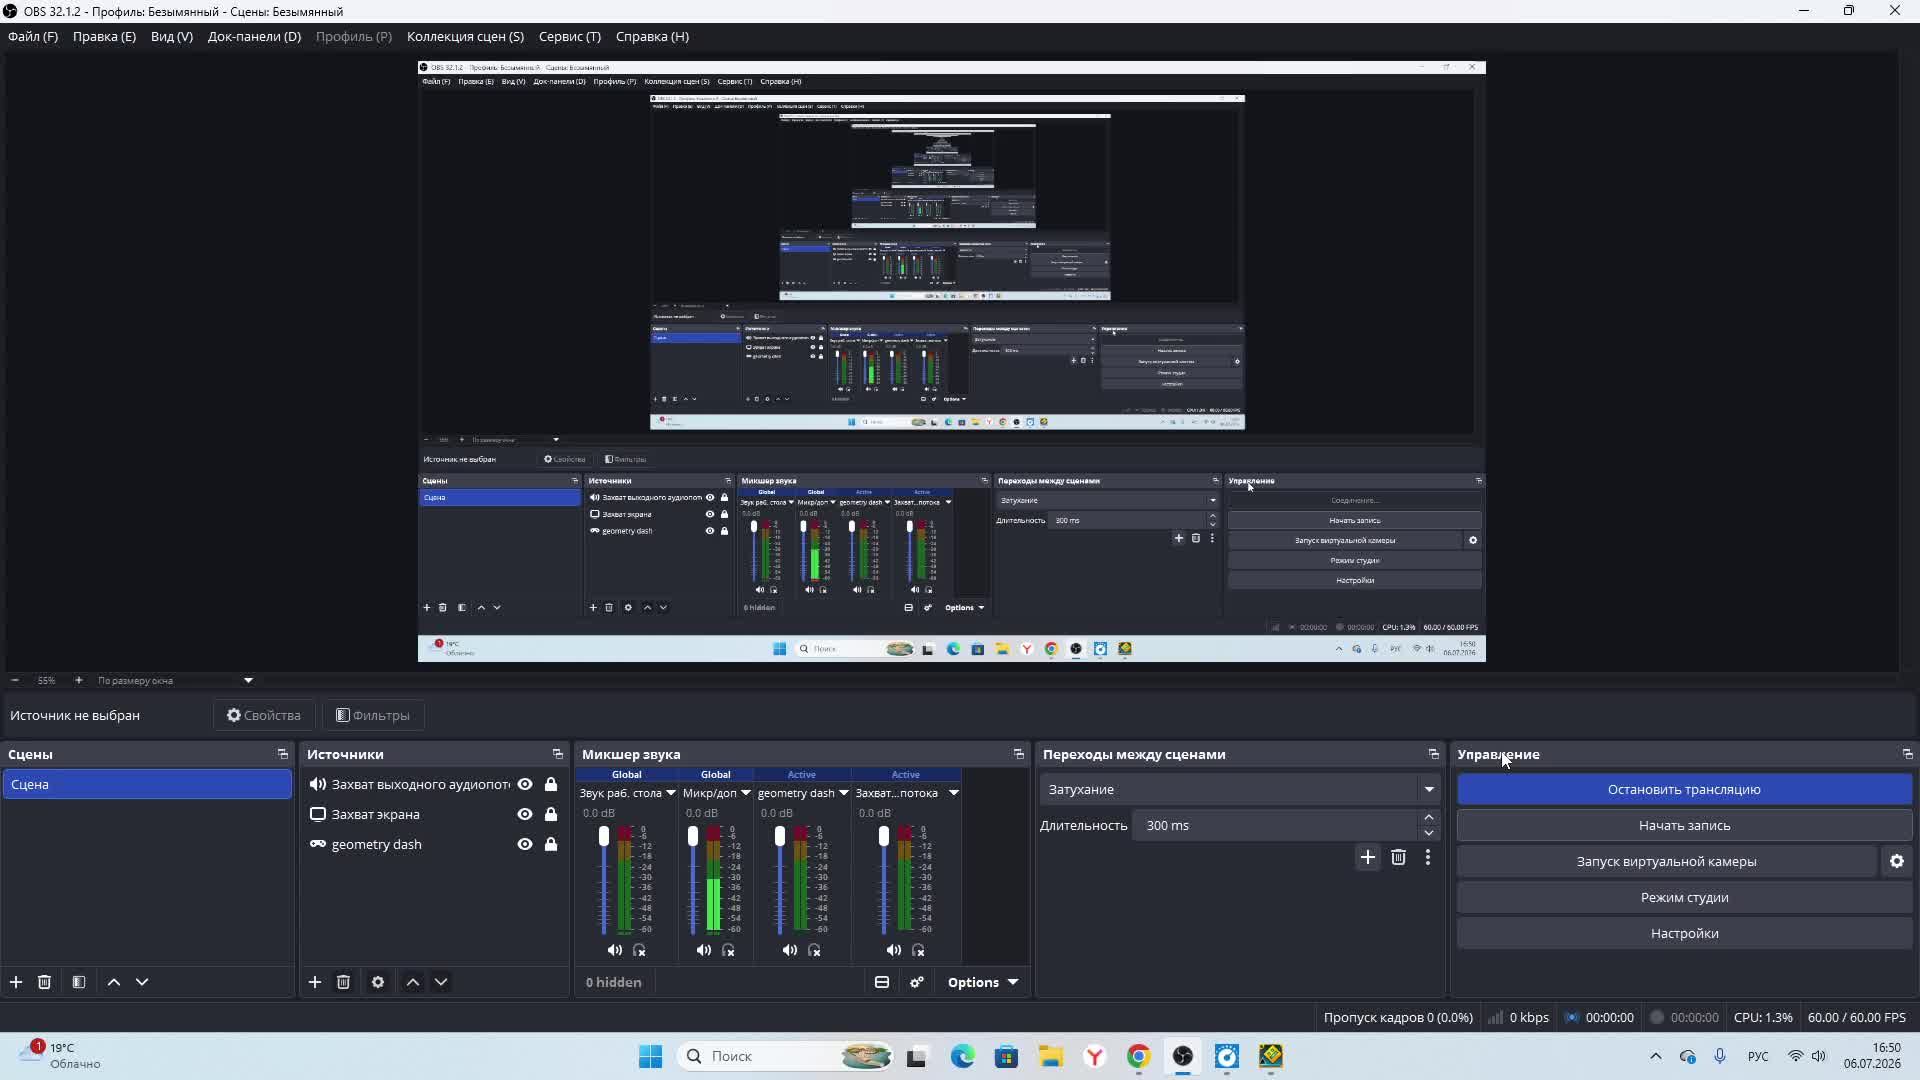1920x1080 pixels.
Task: Open the Захват...потока channel dropdown
Action: (x=954, y=793)
